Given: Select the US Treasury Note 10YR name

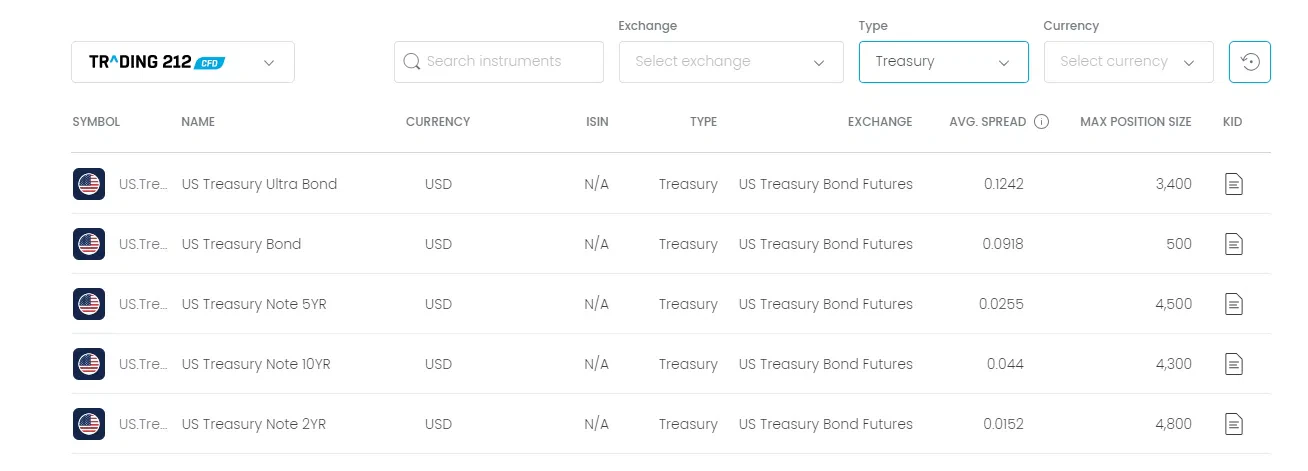Looking at the screenshot, I should click(256, 364).
